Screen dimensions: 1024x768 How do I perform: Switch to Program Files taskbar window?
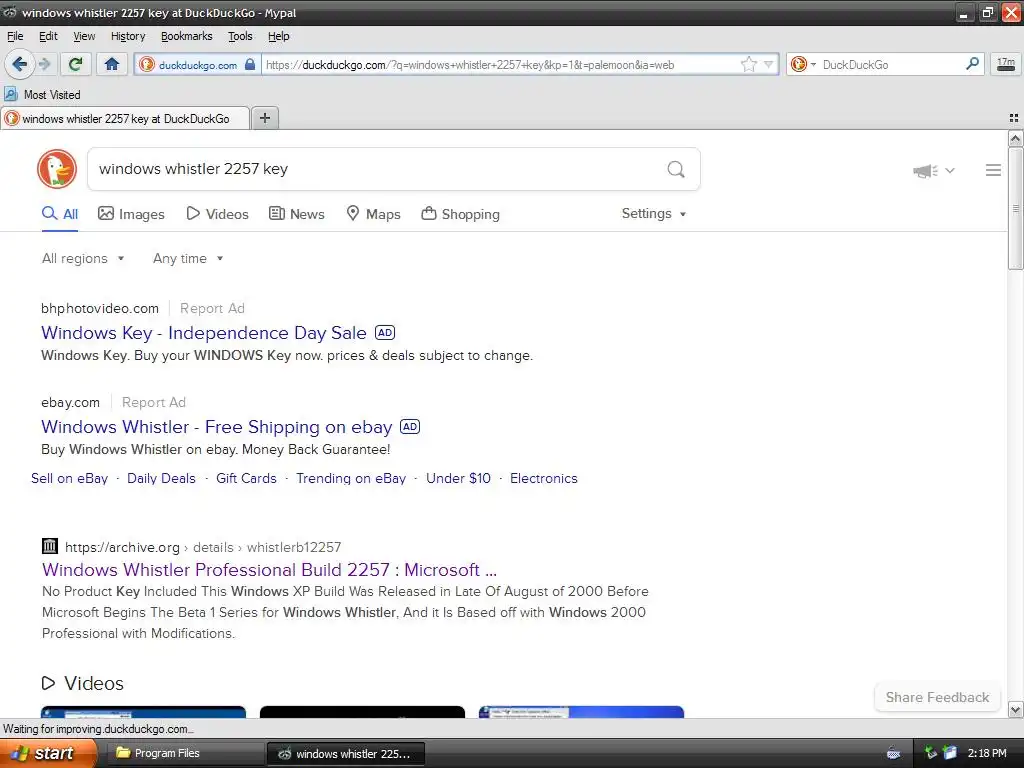184,754
